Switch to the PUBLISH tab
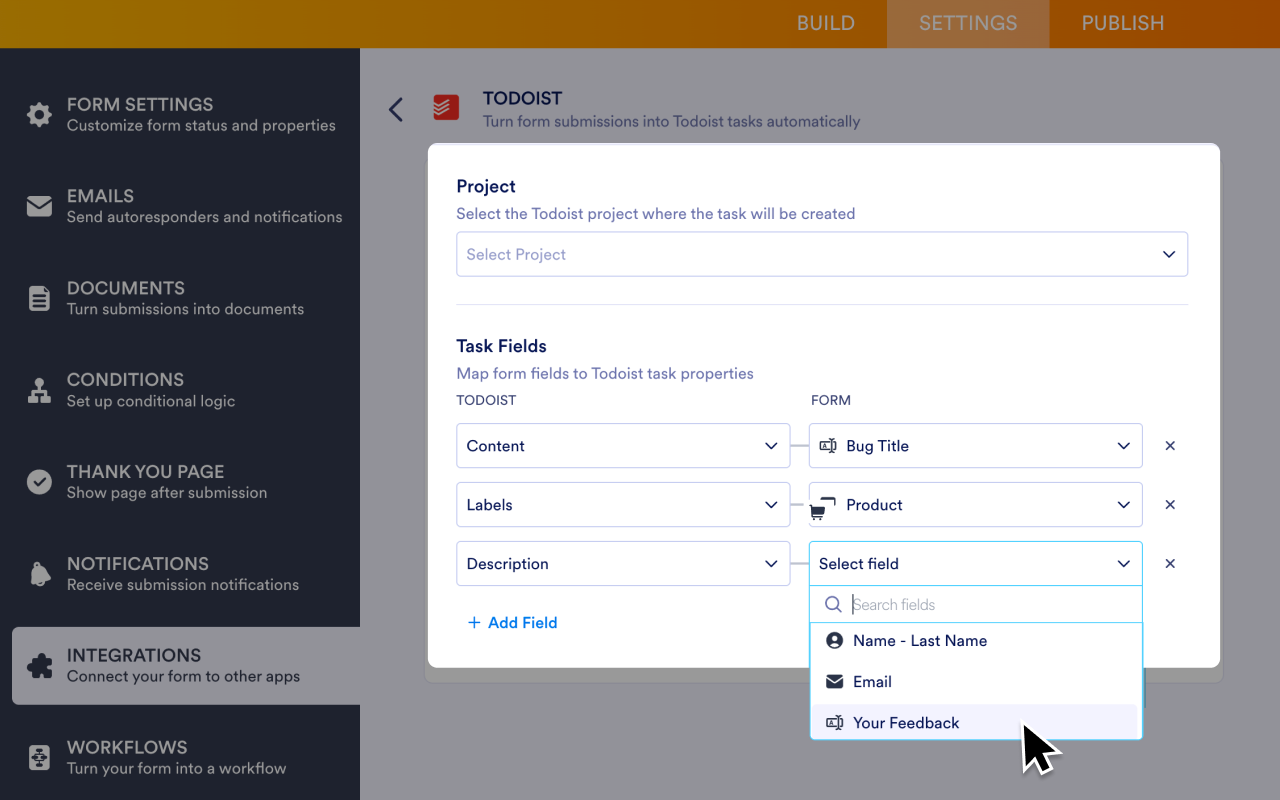Image resolution: width=1280 pixels, height=800 pixels. point(1122,23)
